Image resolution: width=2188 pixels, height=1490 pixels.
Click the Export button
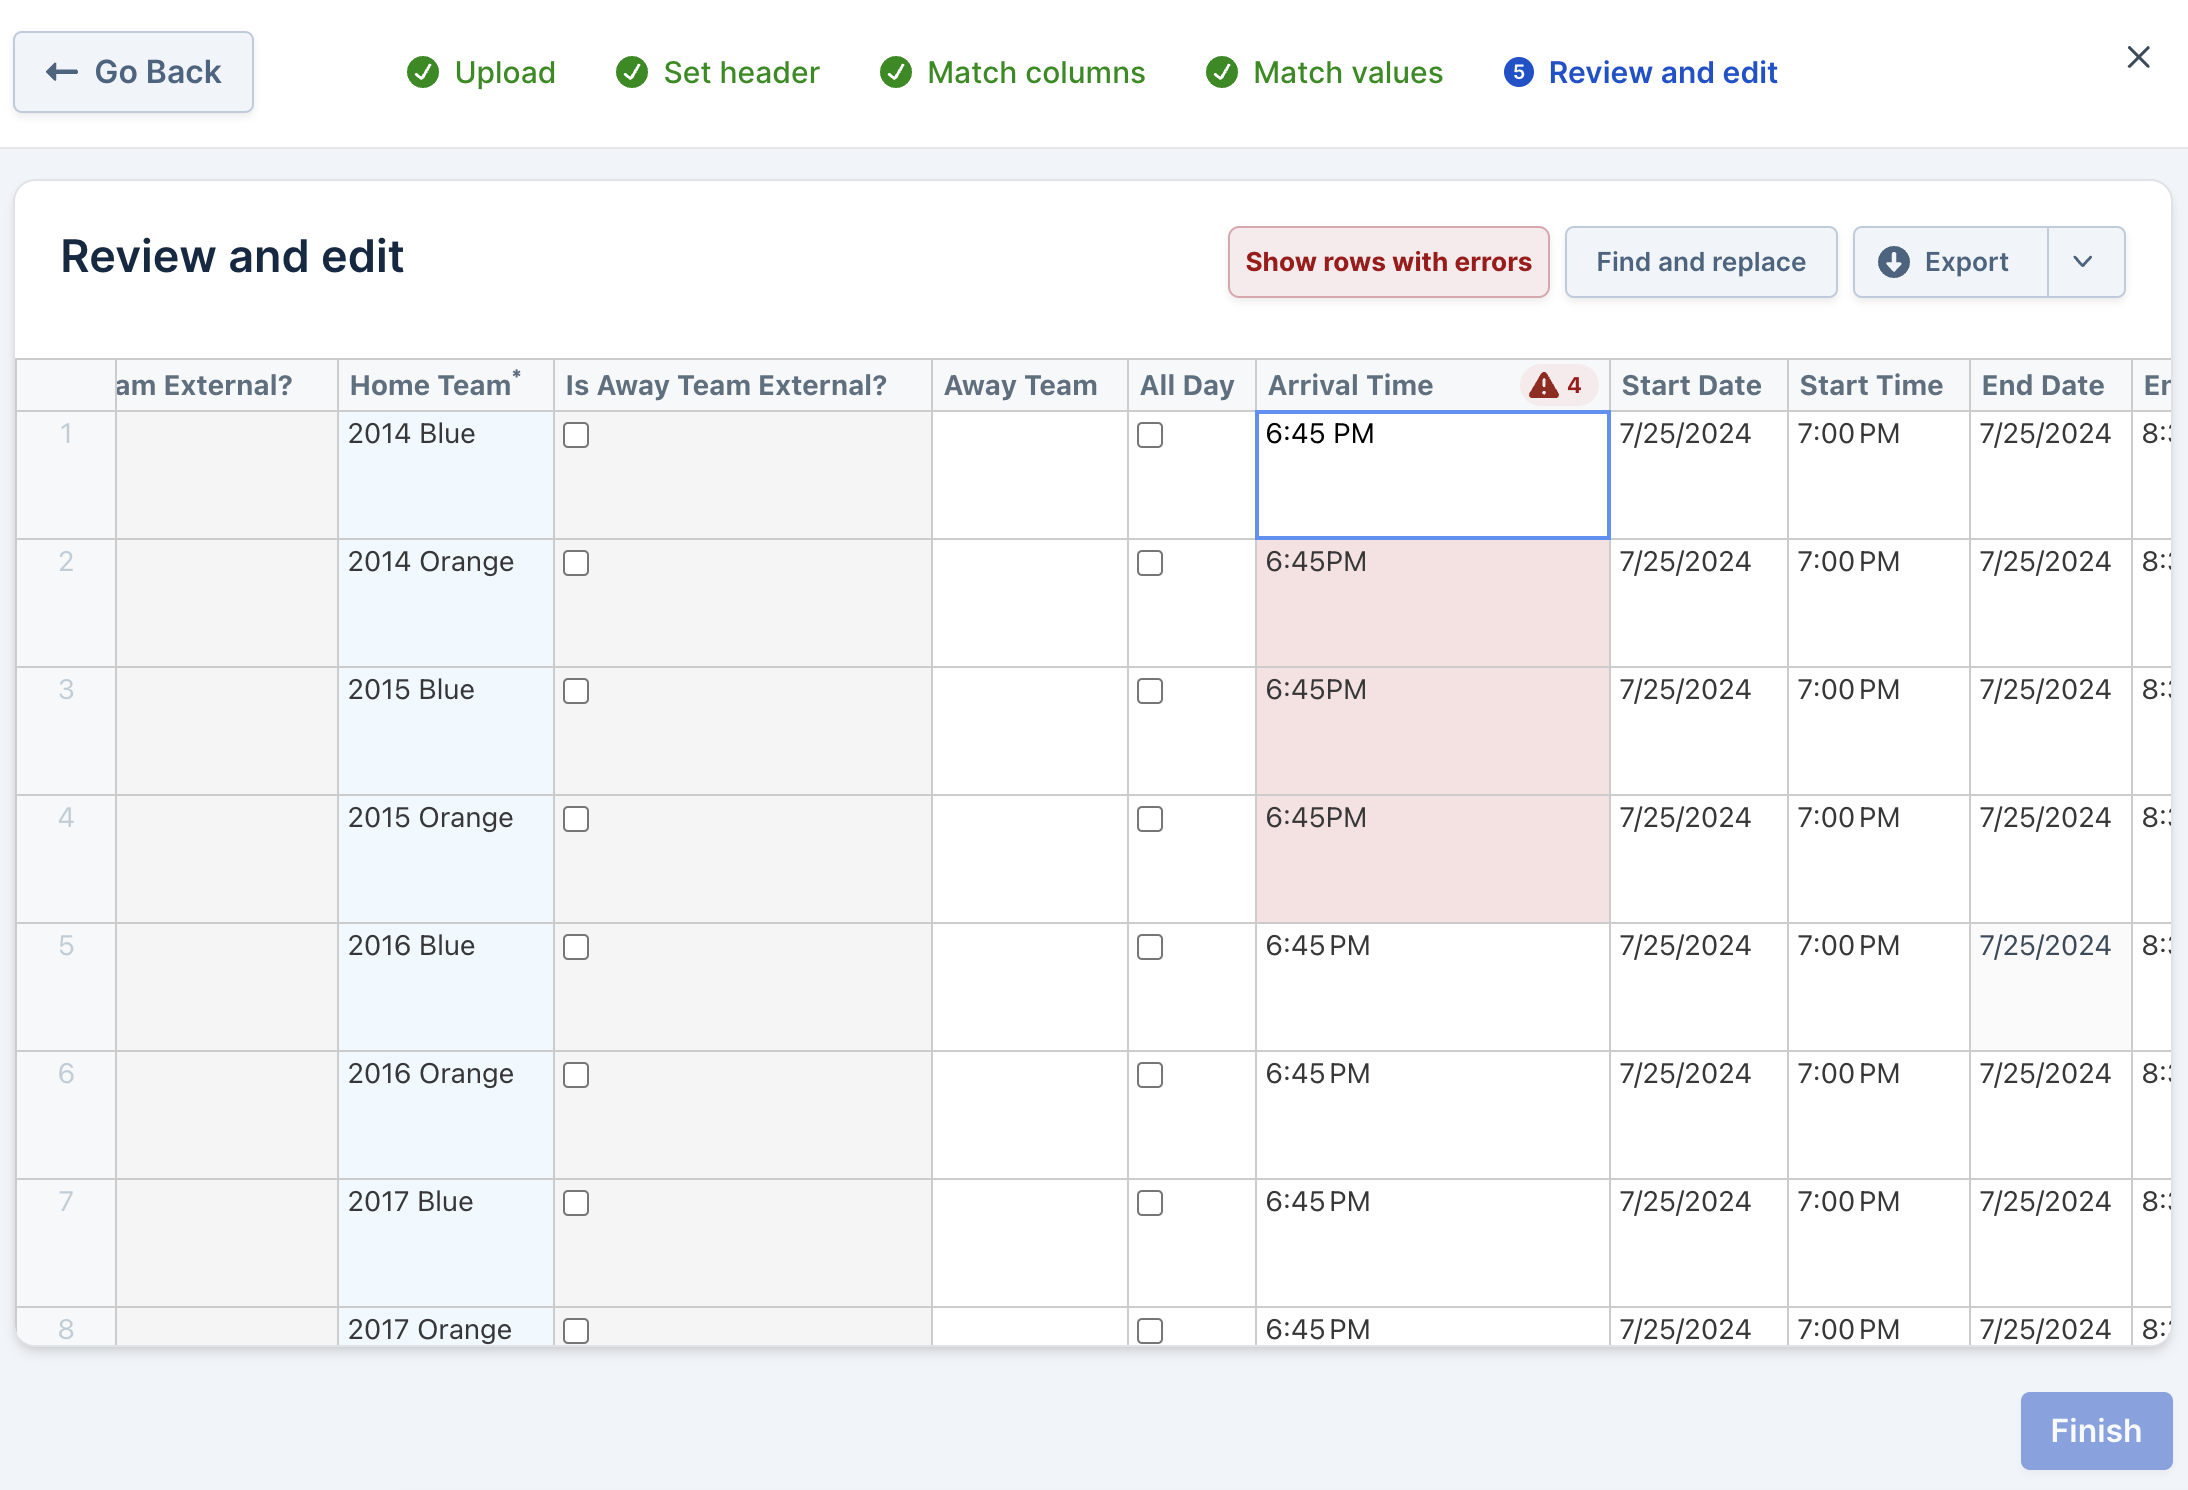[x=1950, y=262]
